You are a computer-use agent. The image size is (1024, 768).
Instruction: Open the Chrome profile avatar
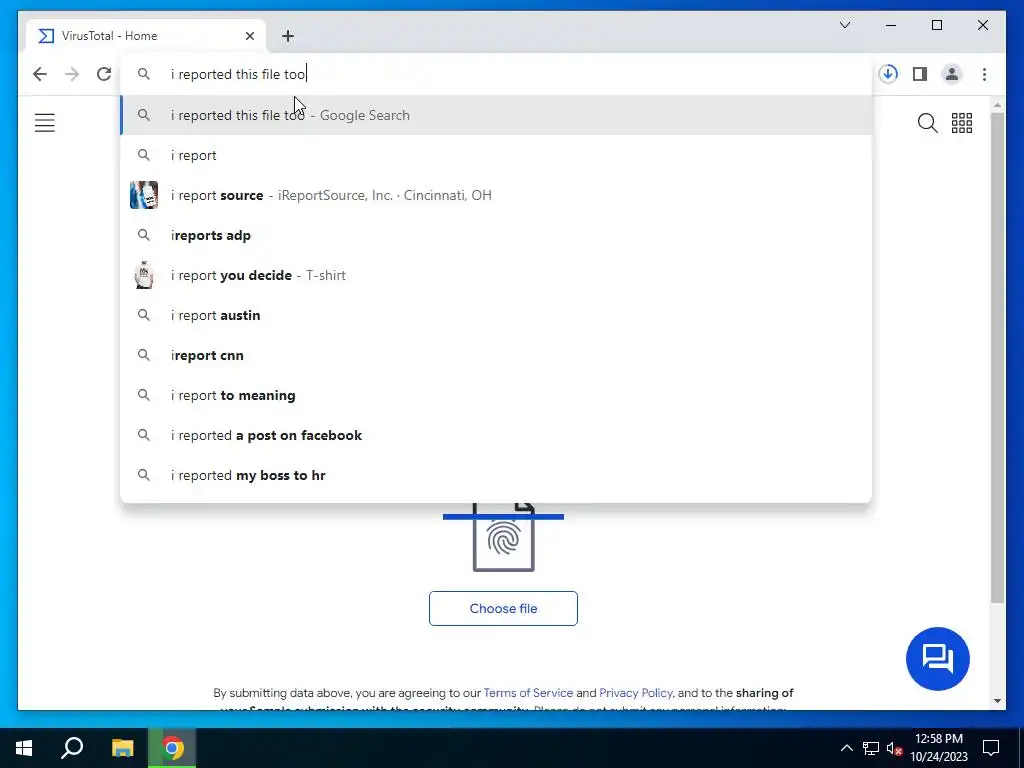point(952,74)
